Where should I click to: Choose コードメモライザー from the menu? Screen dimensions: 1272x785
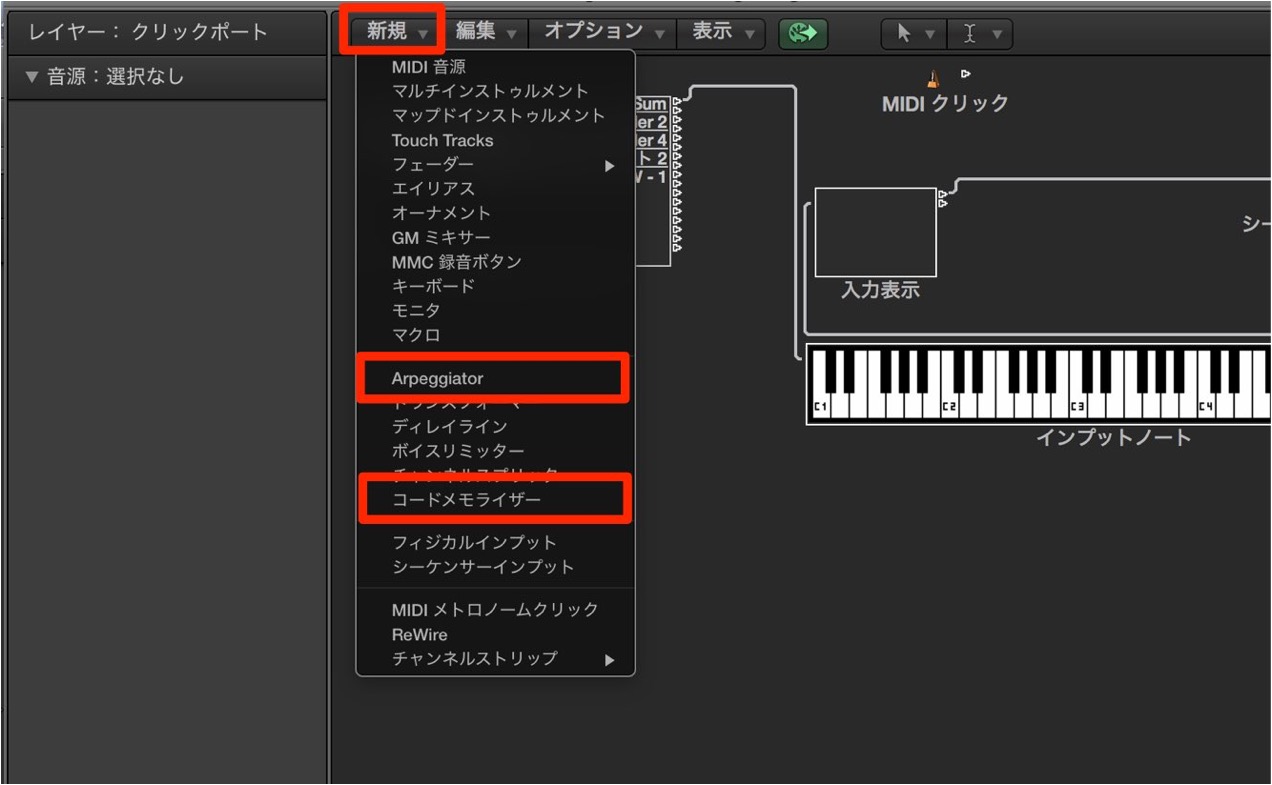(495, 499)
